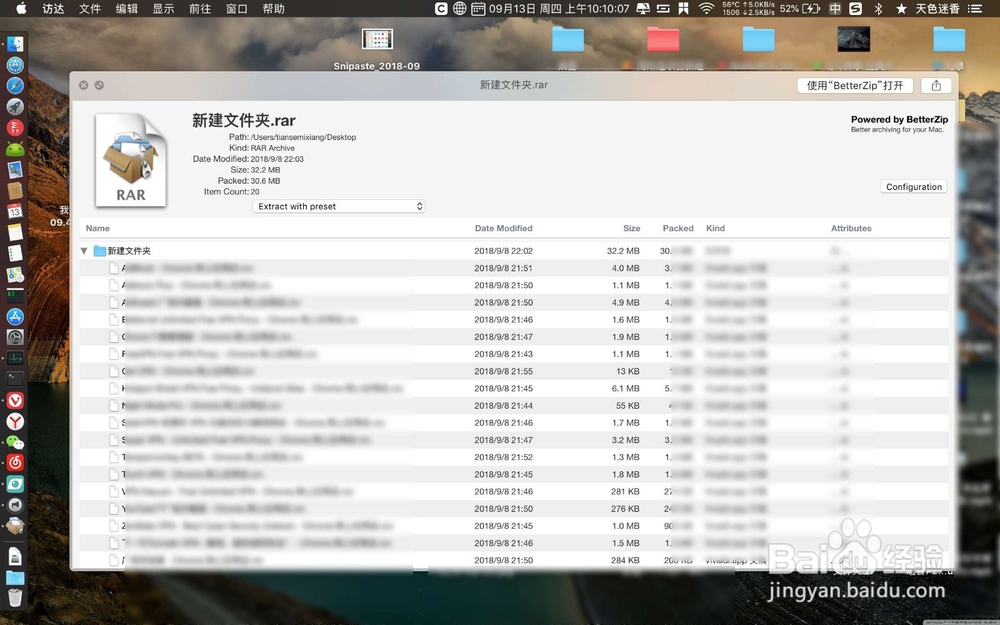Select the file row sized 6.1 MB

[514, 388]
